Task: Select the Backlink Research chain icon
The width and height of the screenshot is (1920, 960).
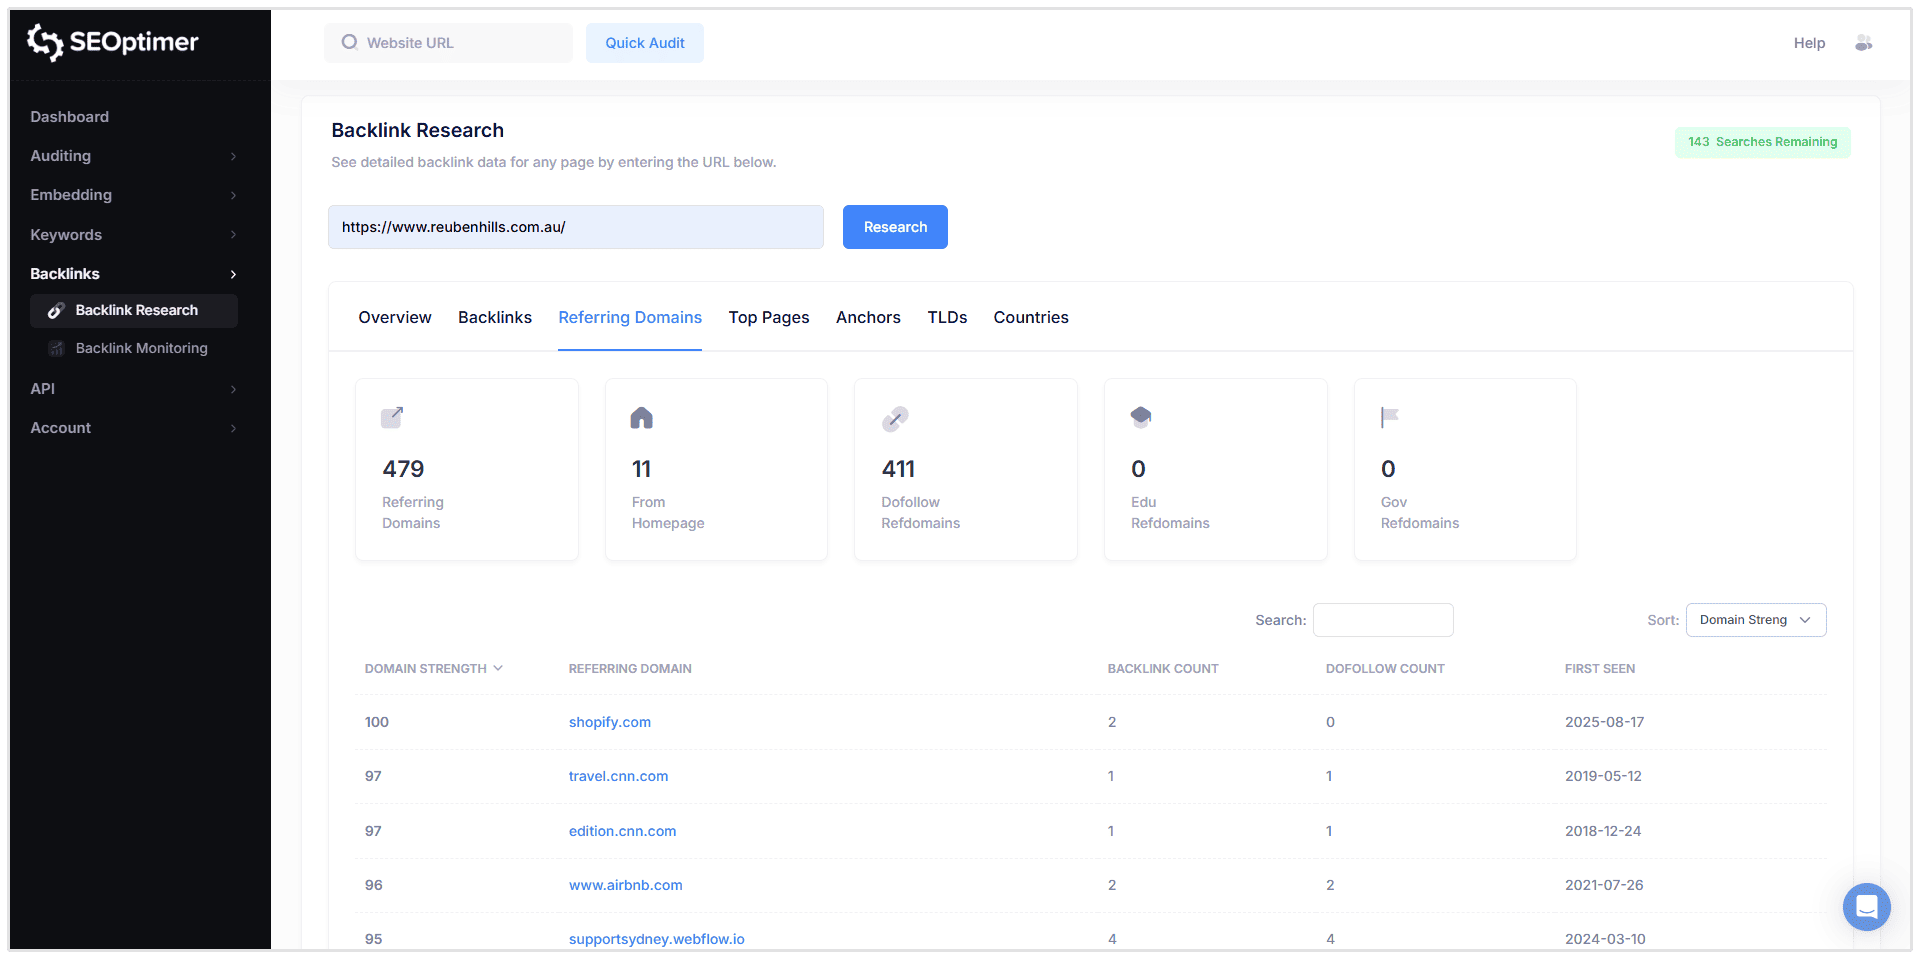Action: point(57,310)
